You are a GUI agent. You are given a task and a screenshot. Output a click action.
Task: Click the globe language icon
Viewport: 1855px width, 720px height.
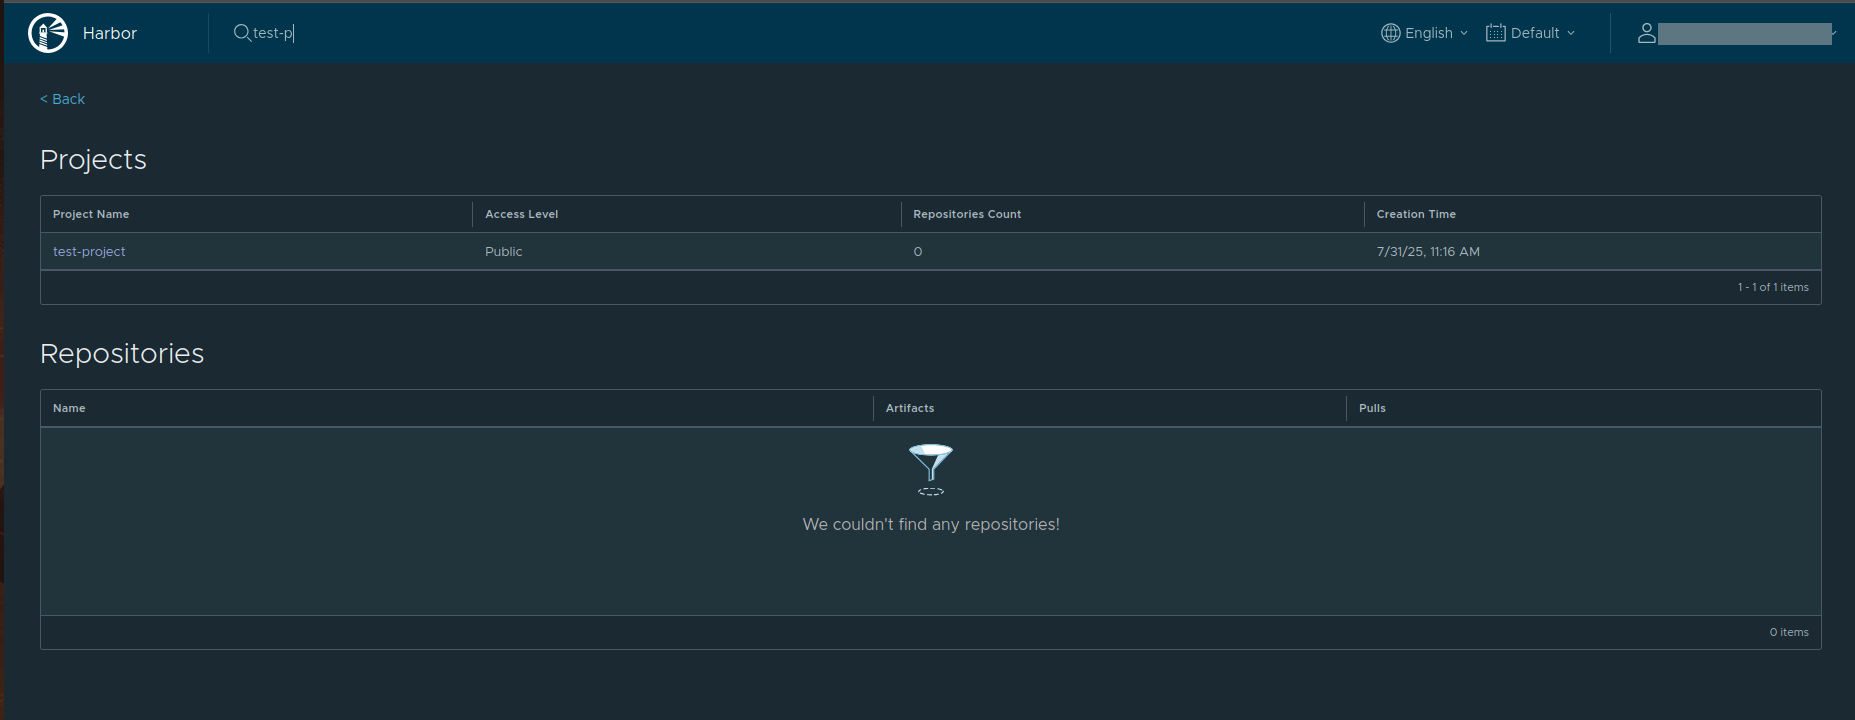click(1390, 33)
